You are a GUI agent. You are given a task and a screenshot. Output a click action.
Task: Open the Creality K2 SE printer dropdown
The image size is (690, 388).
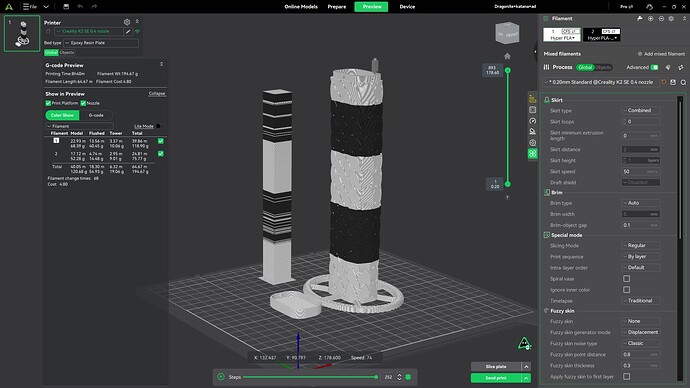pyautogui.click(x=88, y=32)
